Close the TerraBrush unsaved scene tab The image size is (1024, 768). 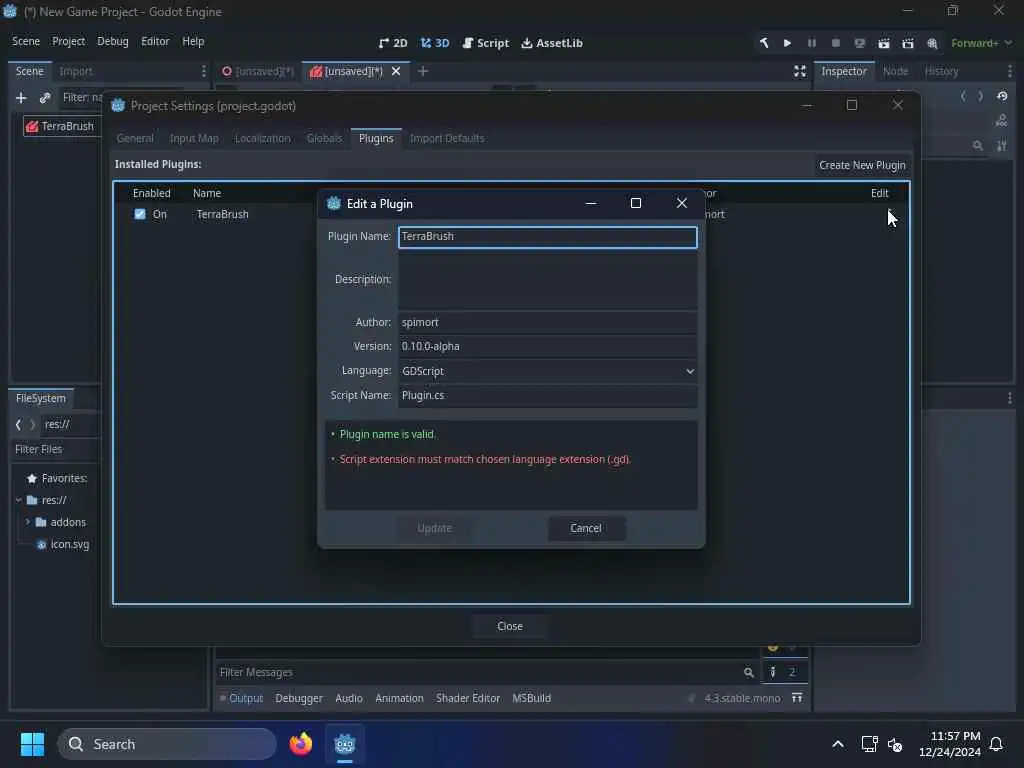pyautogui.click(x=396, y=71)
